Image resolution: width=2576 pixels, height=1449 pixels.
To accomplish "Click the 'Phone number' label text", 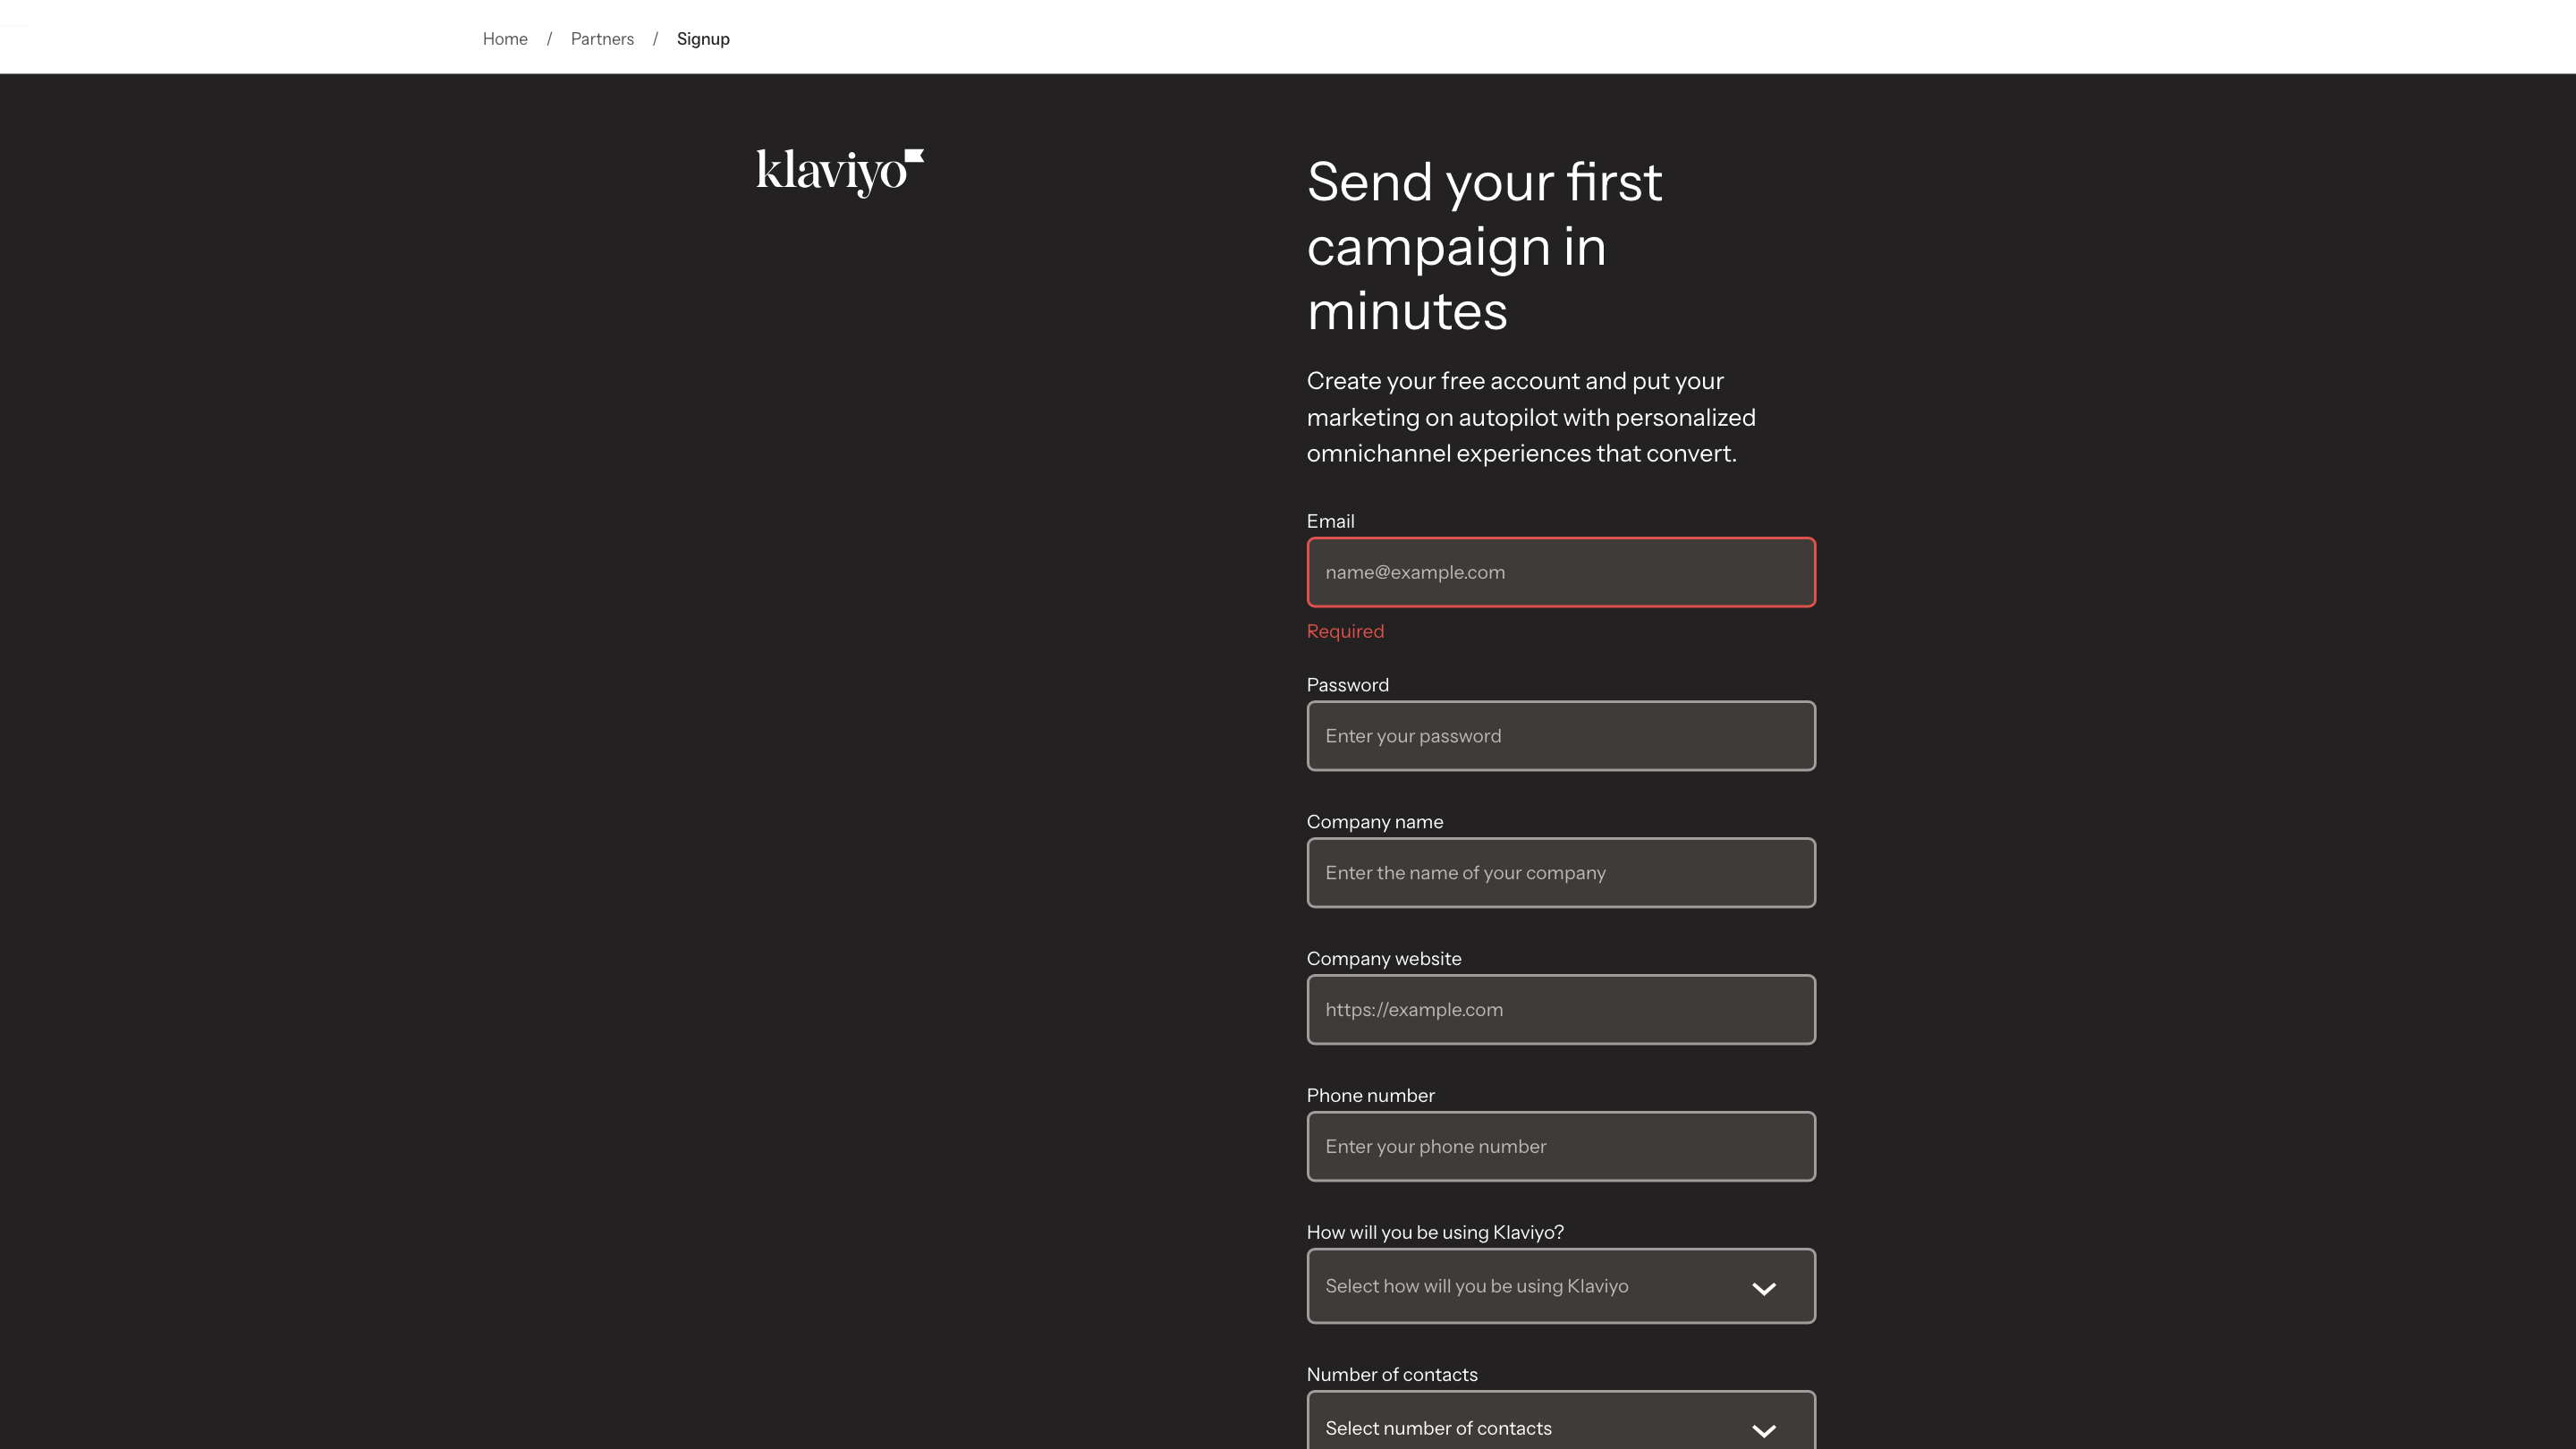I will (x=1370, y=1096).
